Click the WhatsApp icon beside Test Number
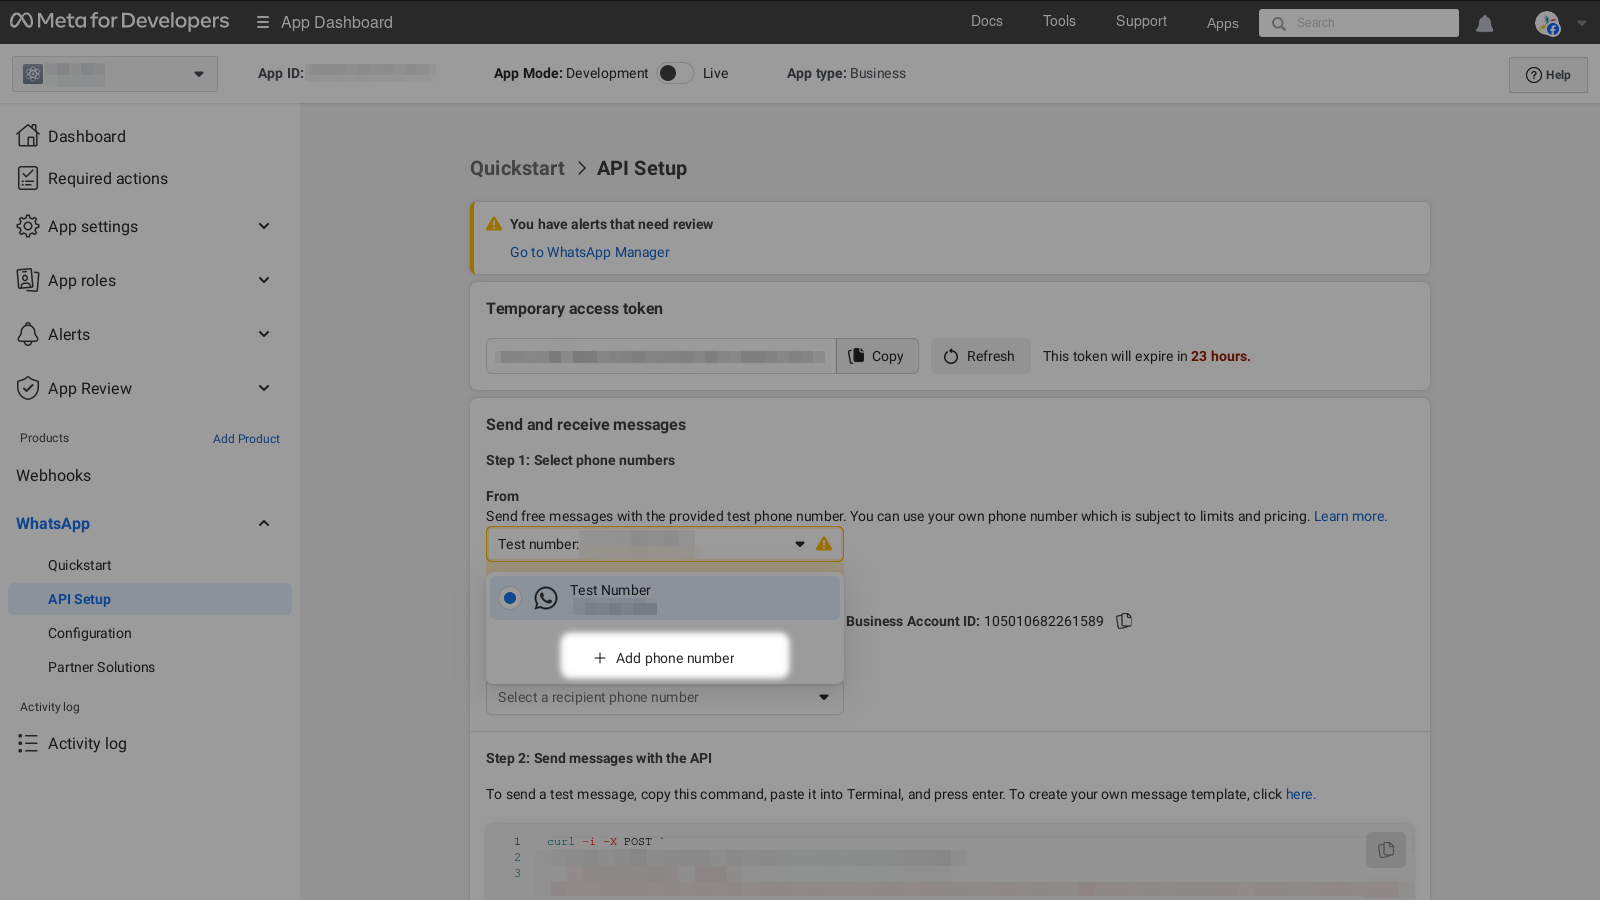 coord(546,598)
